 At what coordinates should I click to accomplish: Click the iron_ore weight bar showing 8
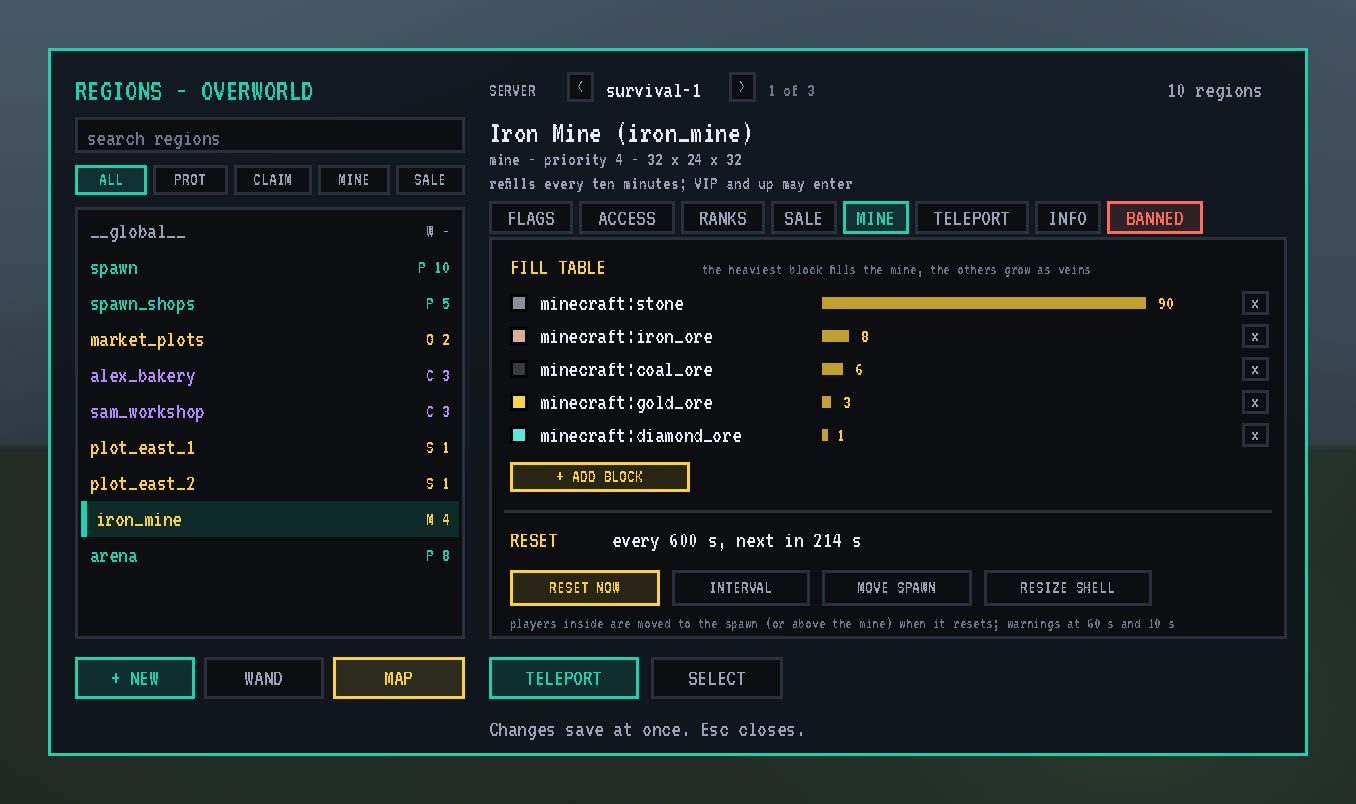(835, 336)
